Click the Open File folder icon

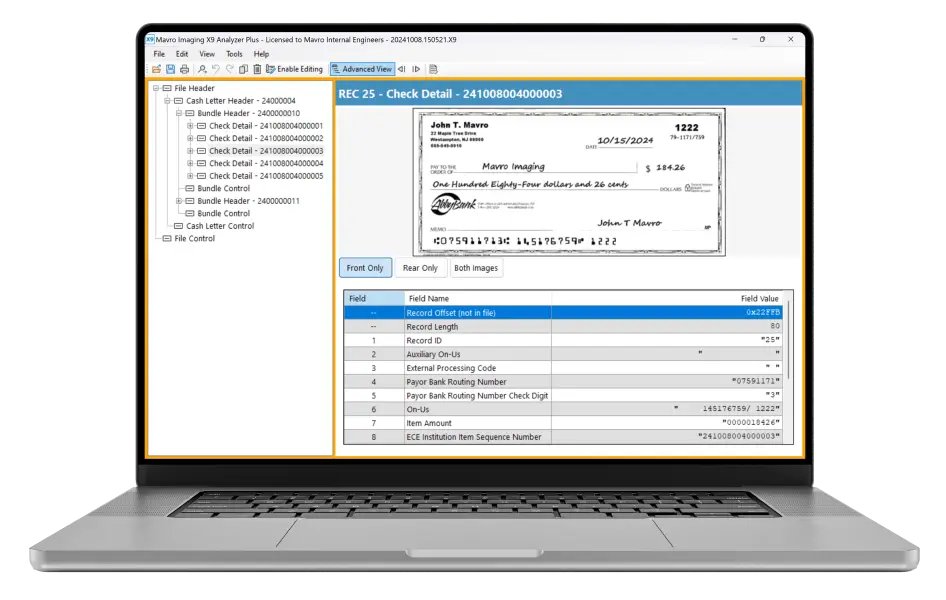pyautogui.click(x=157, y=69)
